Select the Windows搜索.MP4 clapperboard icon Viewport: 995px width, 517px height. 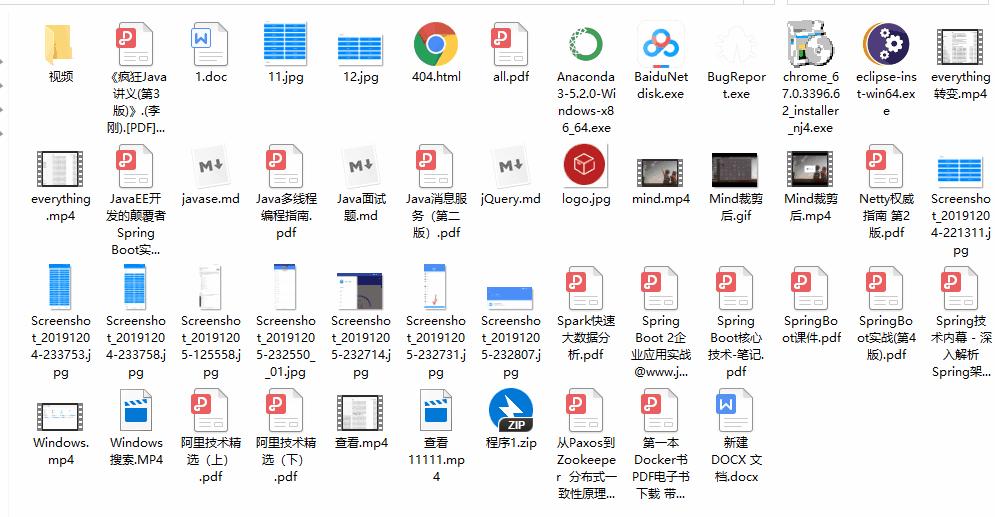coord(135,410)
